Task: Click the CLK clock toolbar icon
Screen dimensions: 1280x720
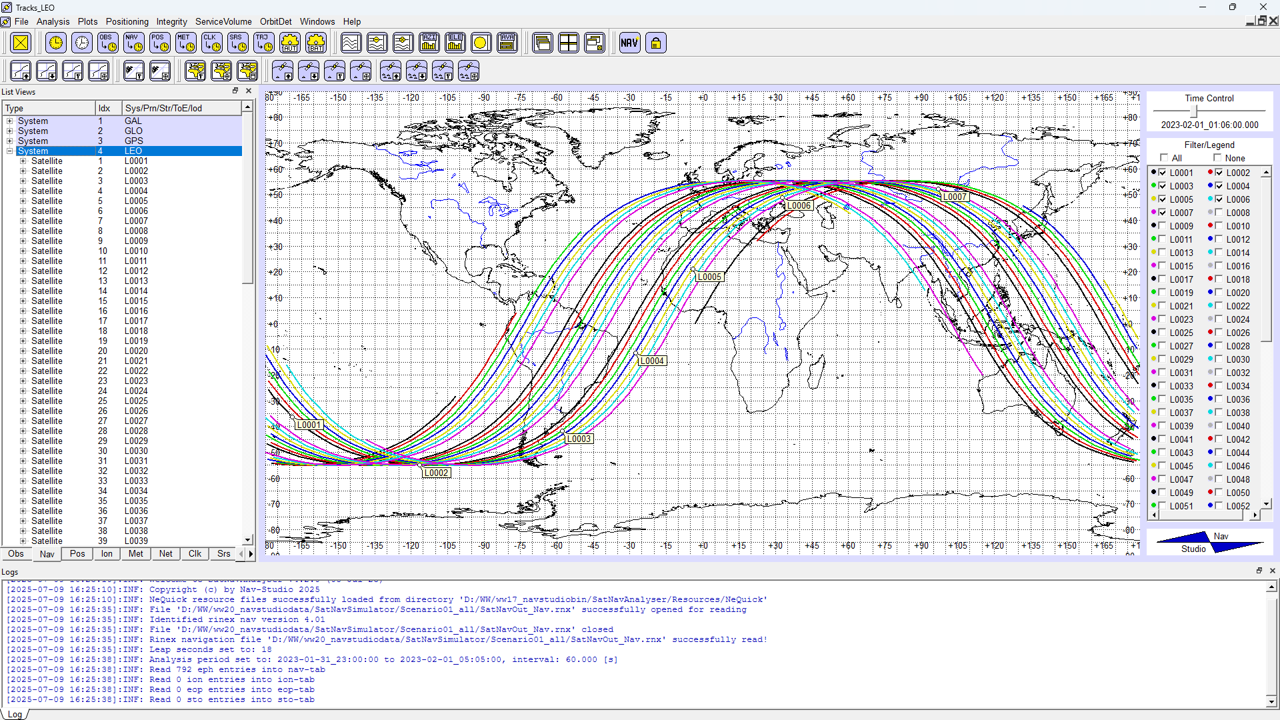Action: (x=211, y=43)
